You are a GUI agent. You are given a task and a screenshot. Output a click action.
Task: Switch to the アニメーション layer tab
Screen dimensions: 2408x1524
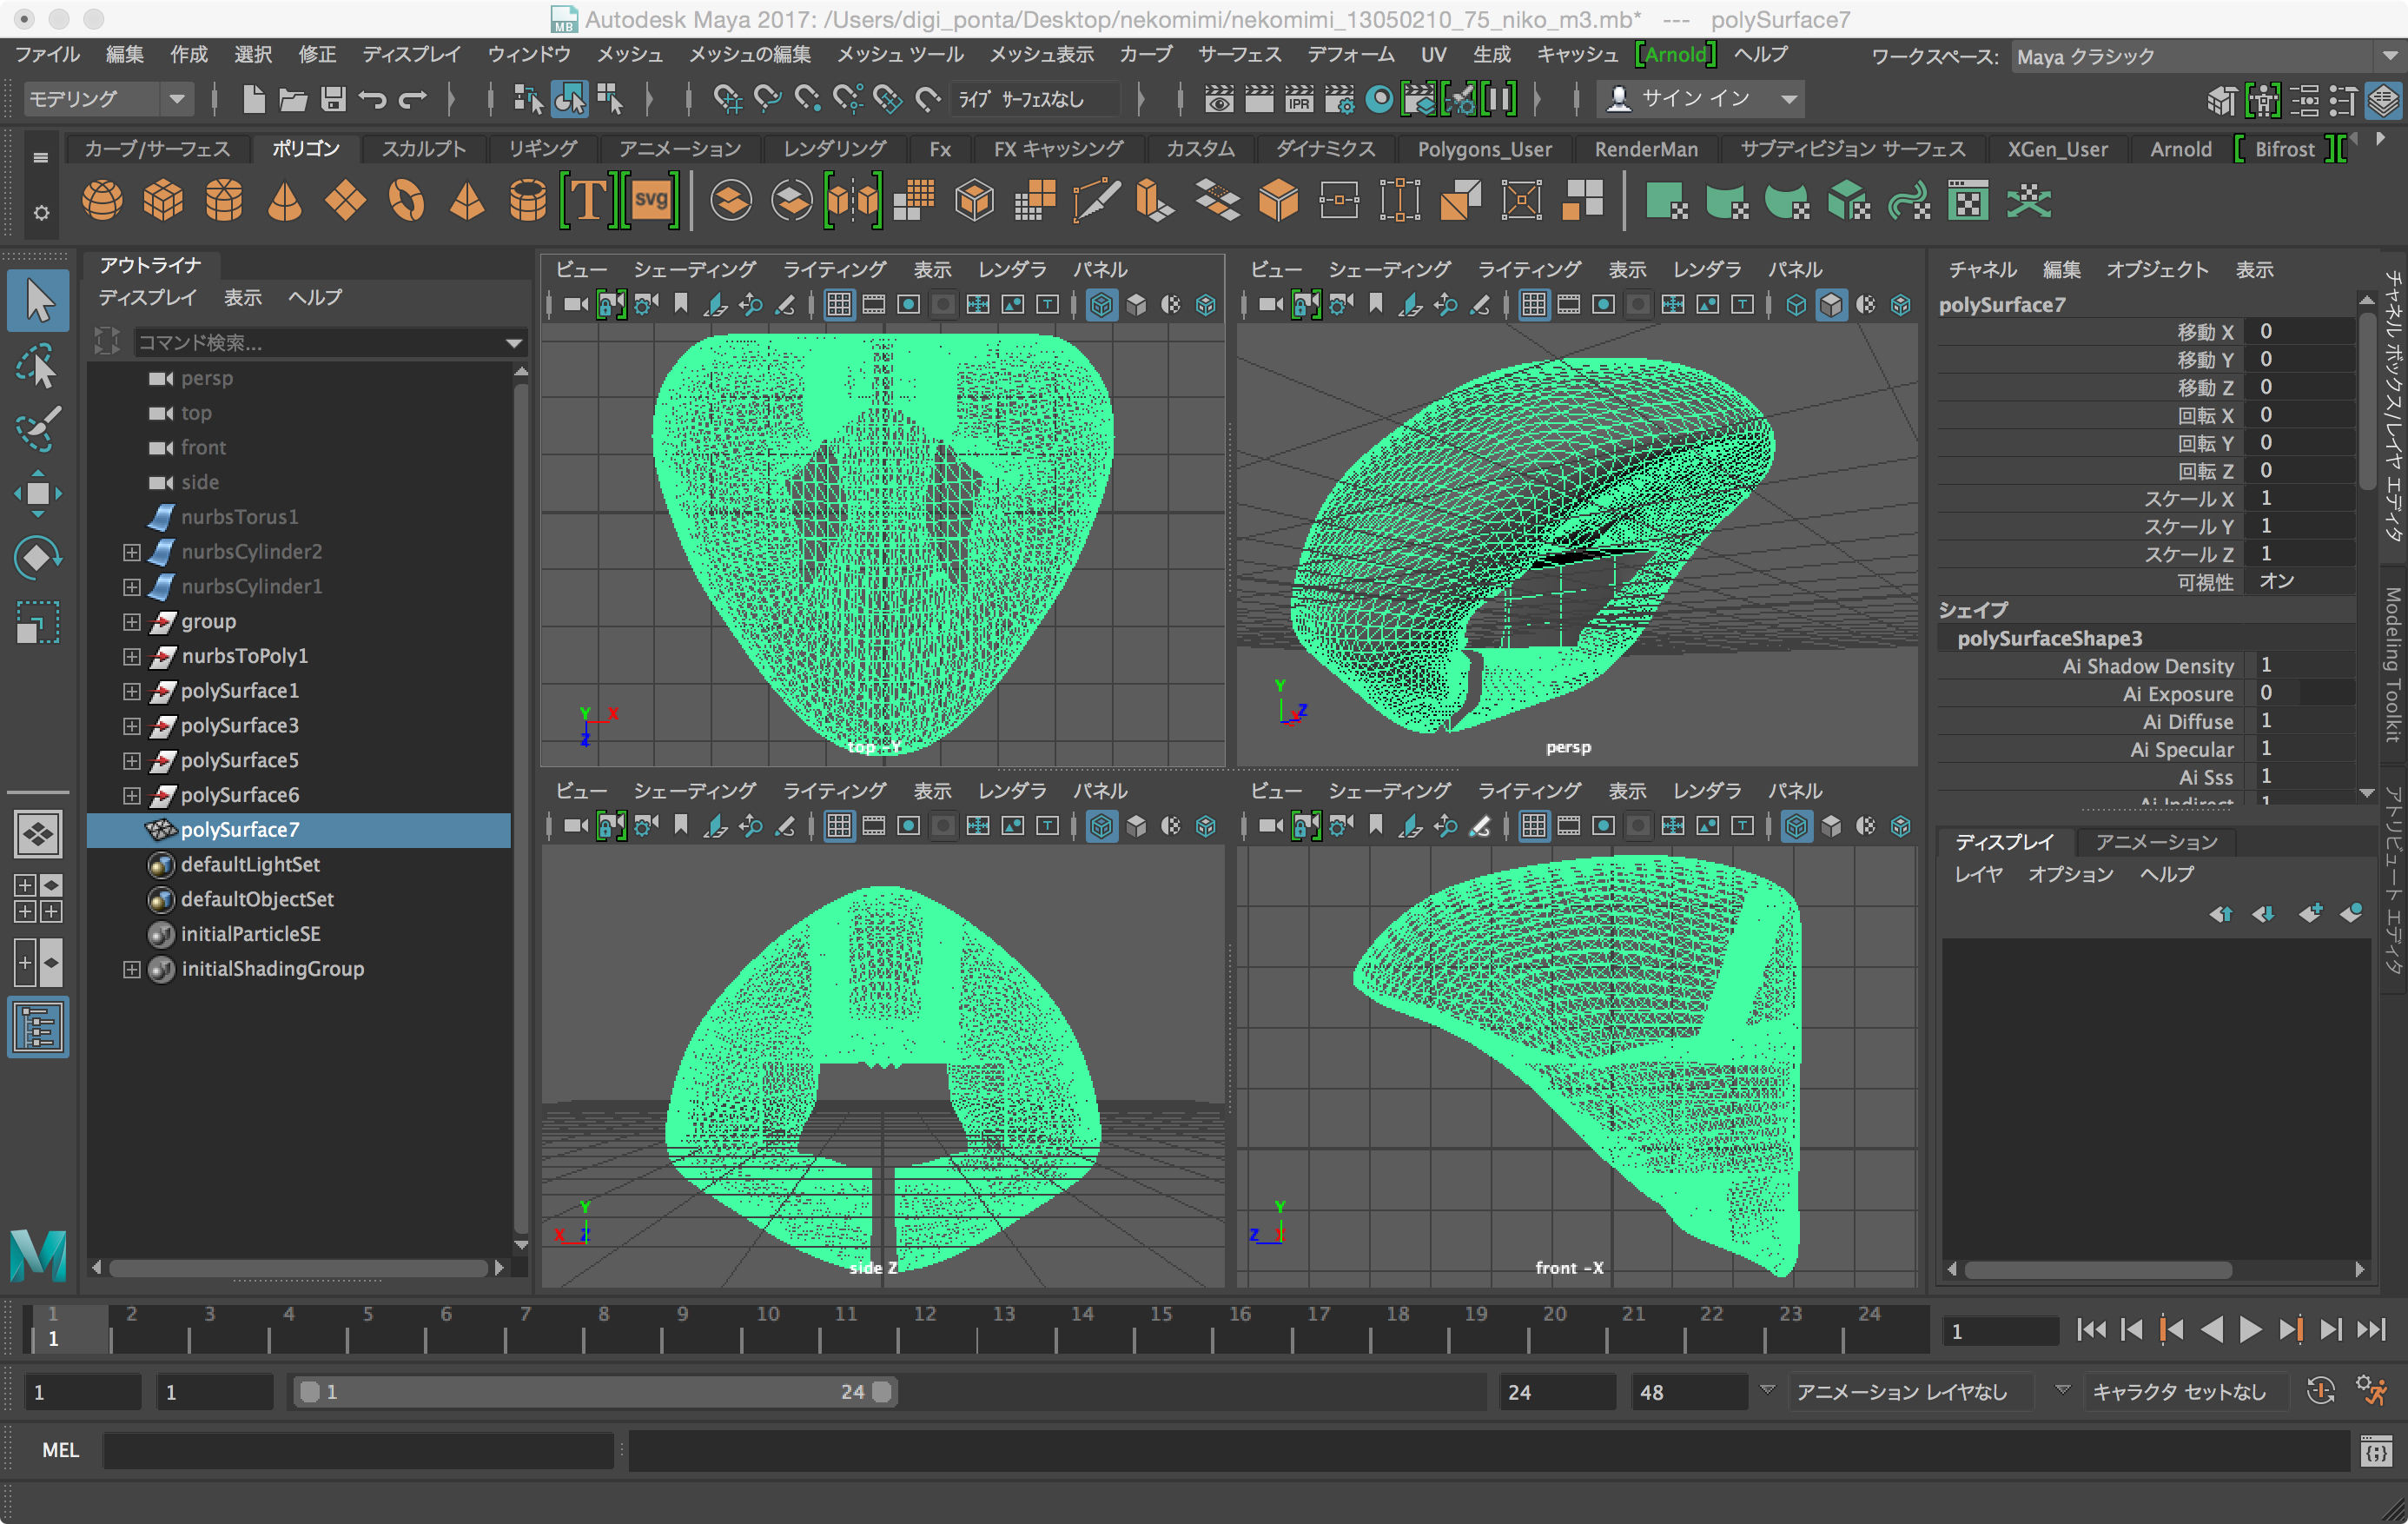tap(2156, 843)
